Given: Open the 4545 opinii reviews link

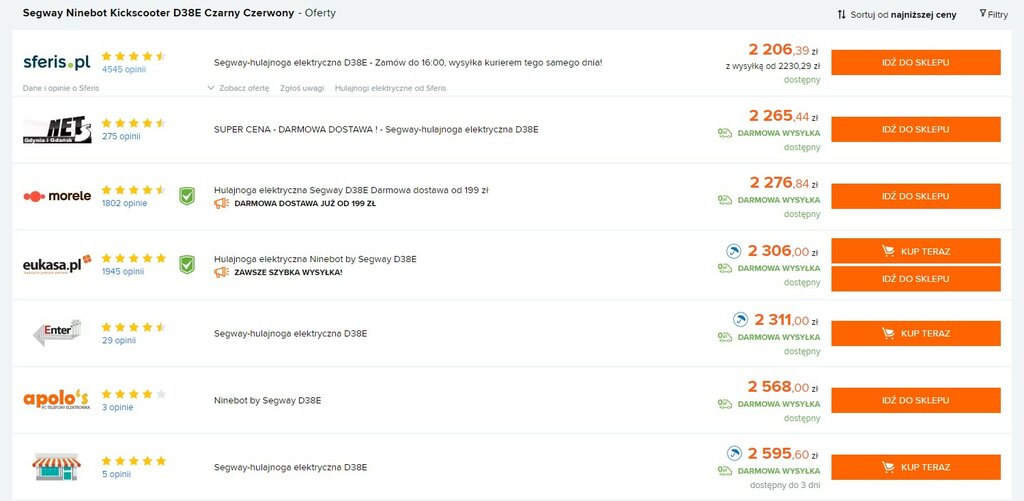Looking at the screenshot, I should pos(123,69).
